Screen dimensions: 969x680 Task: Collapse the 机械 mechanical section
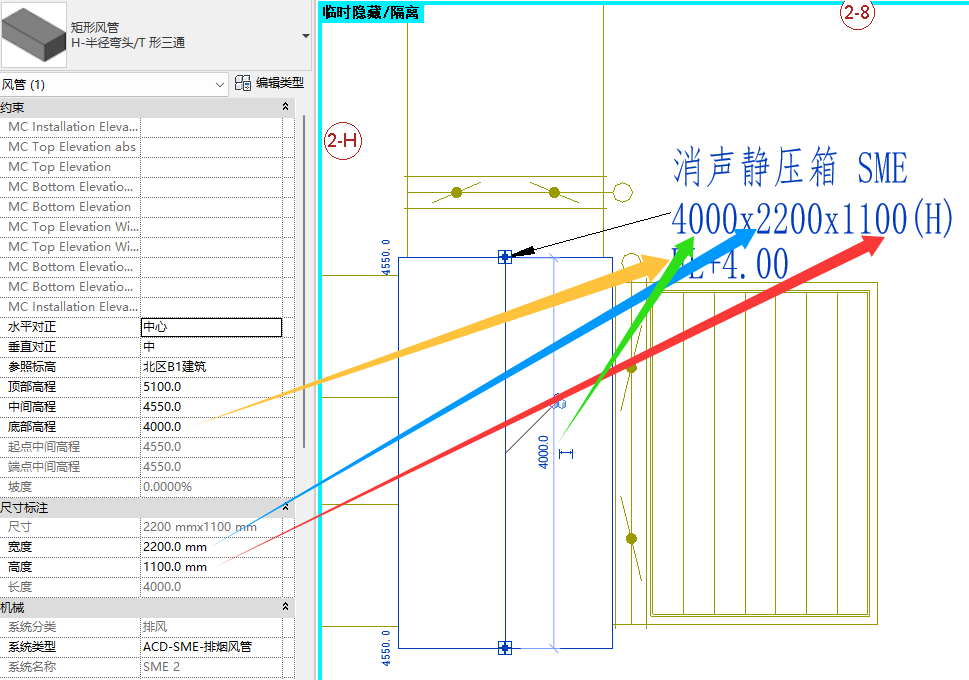pyautogui.click(x=286, y=607)
